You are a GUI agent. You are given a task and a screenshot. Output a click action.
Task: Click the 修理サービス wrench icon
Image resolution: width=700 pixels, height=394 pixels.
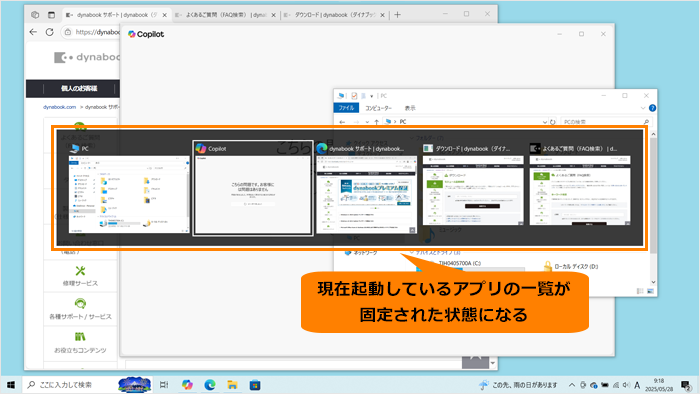[80, 270]
